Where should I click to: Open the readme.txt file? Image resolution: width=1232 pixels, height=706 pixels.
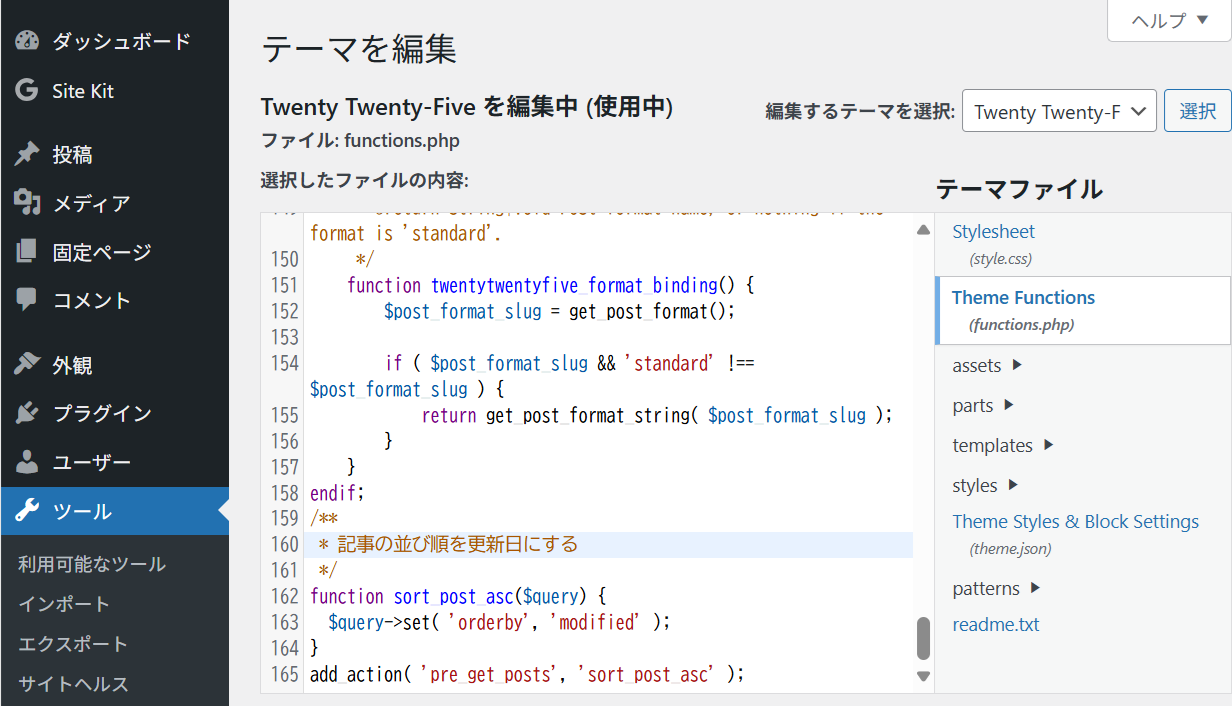coord(995,624)
